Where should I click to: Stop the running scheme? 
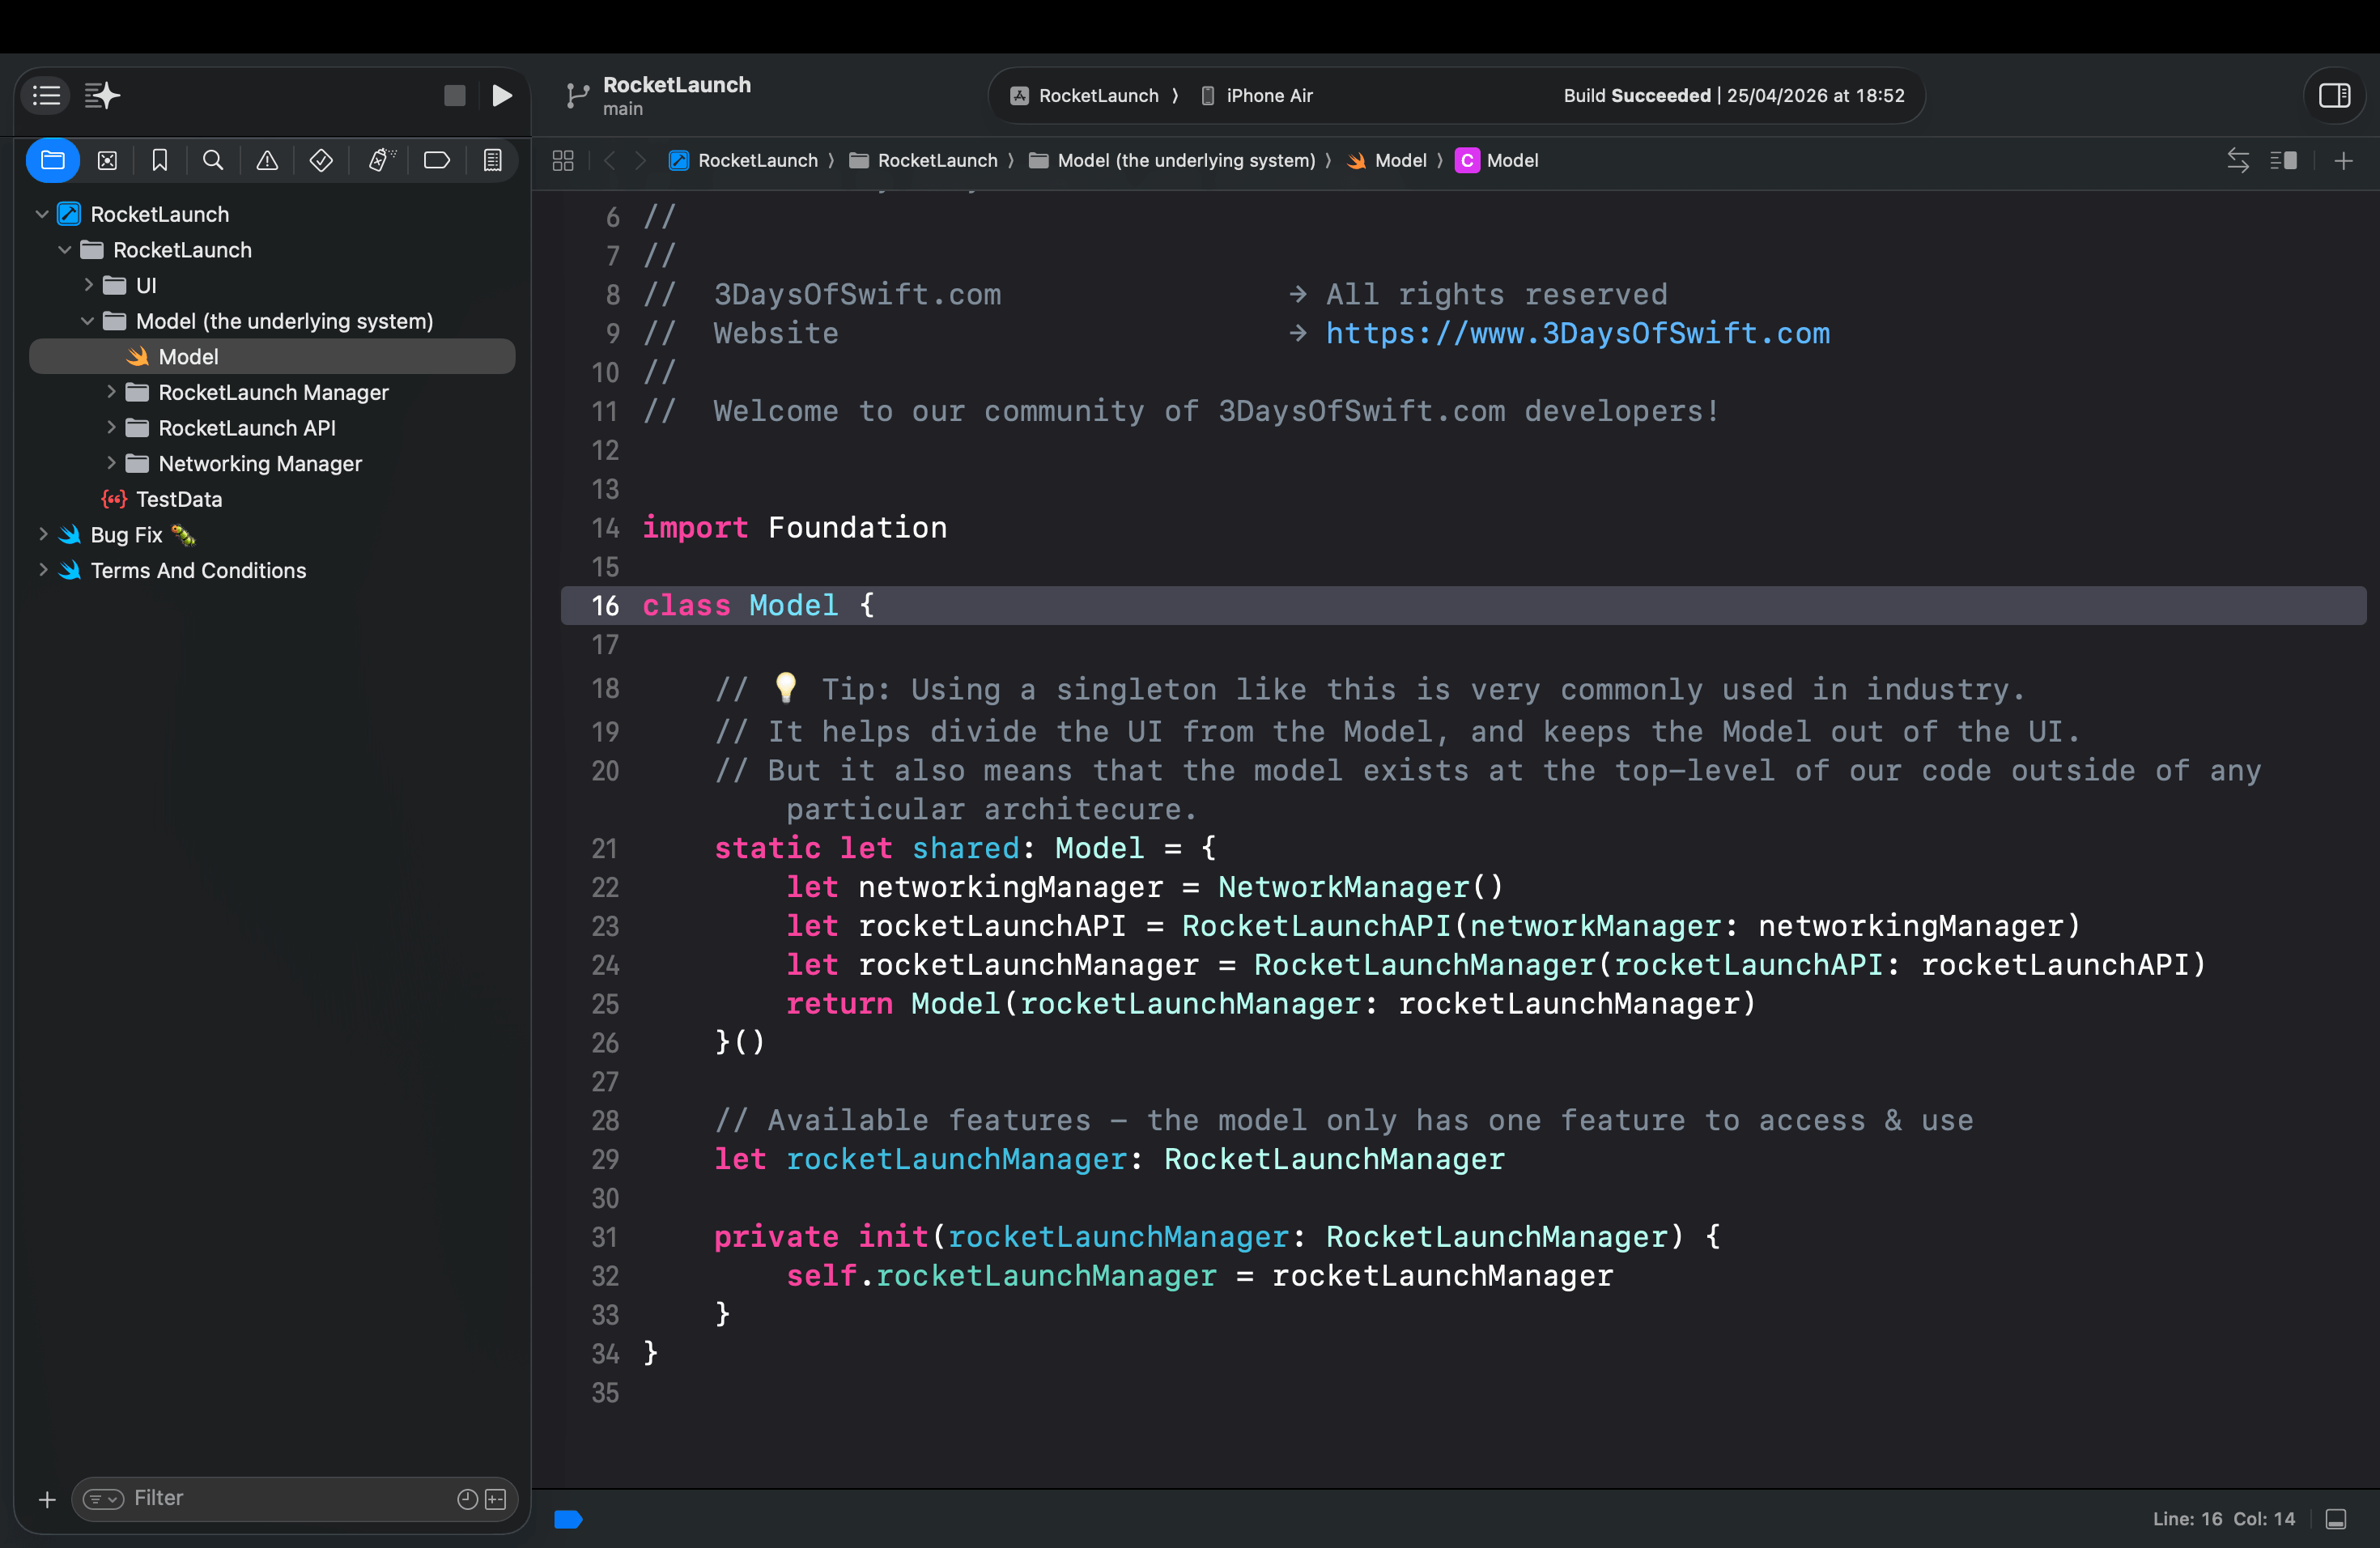pos(455,95)
